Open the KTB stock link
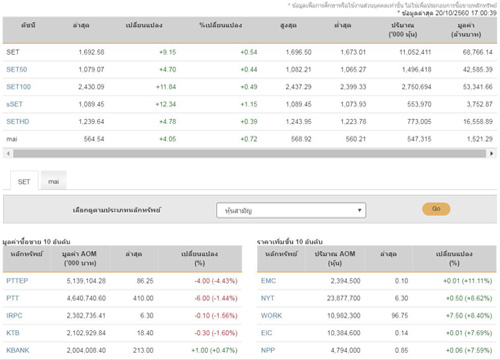The width and height of the screenshot is (500, 360). tap(13, 333)
